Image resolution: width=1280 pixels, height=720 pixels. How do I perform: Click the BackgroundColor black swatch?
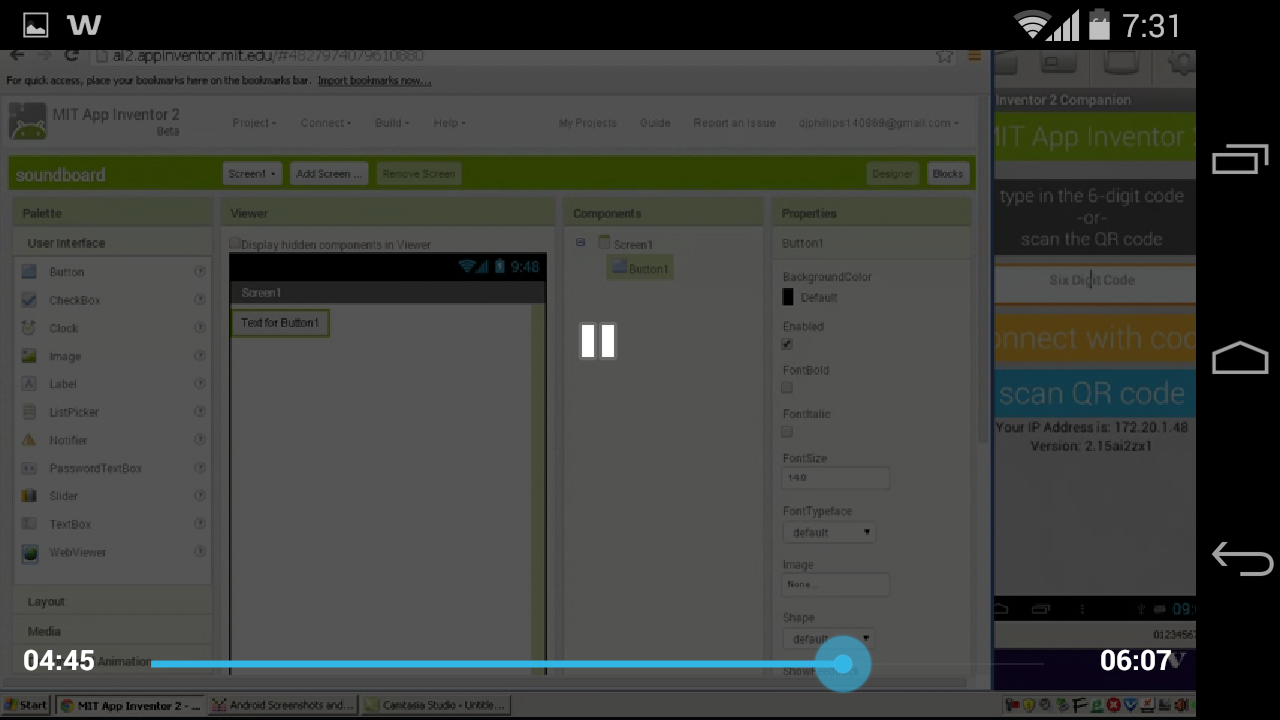coord(788,297)
